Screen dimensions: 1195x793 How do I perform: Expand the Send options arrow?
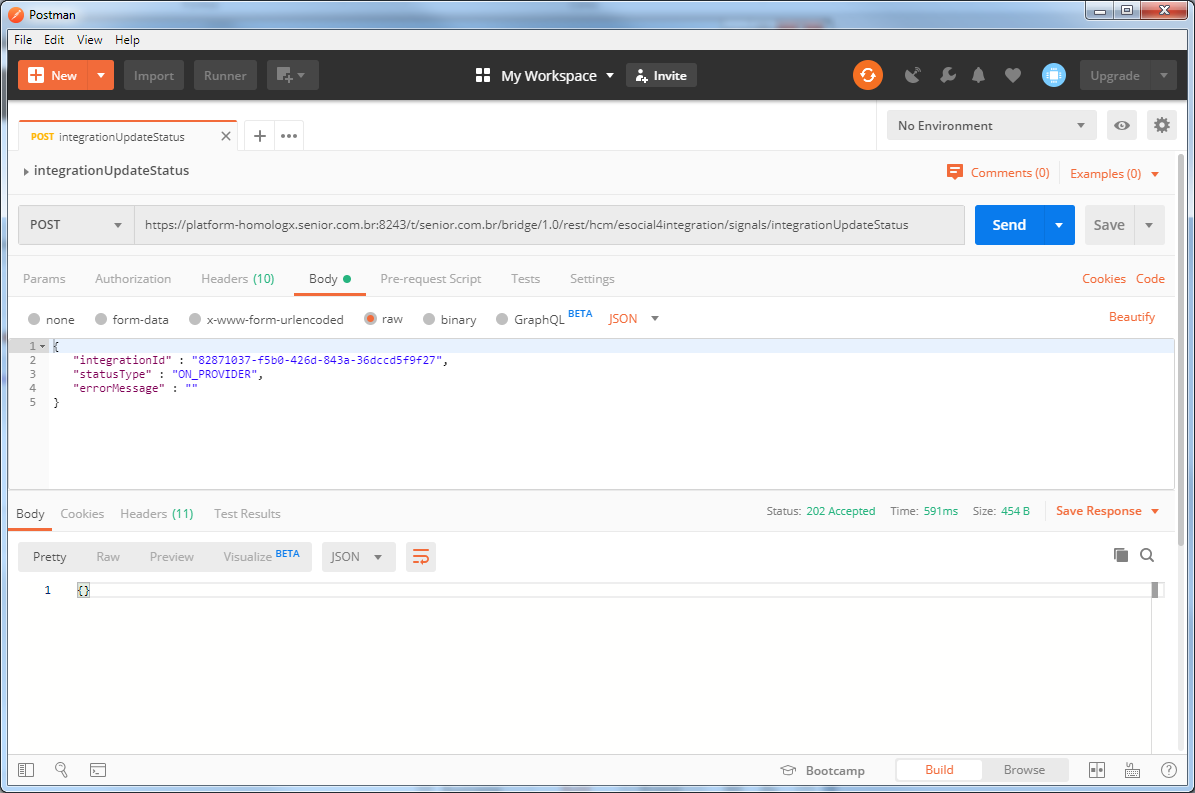coord(1059,225)
